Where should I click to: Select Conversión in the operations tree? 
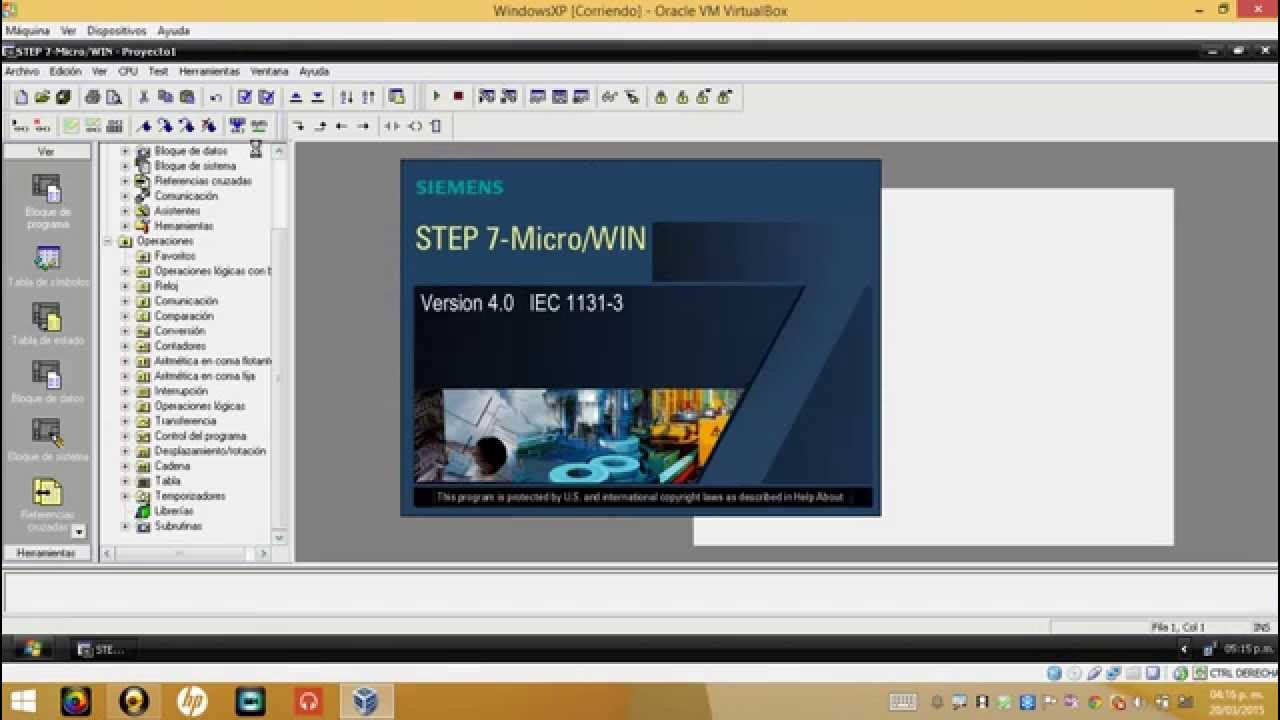(x=180, y=331)
